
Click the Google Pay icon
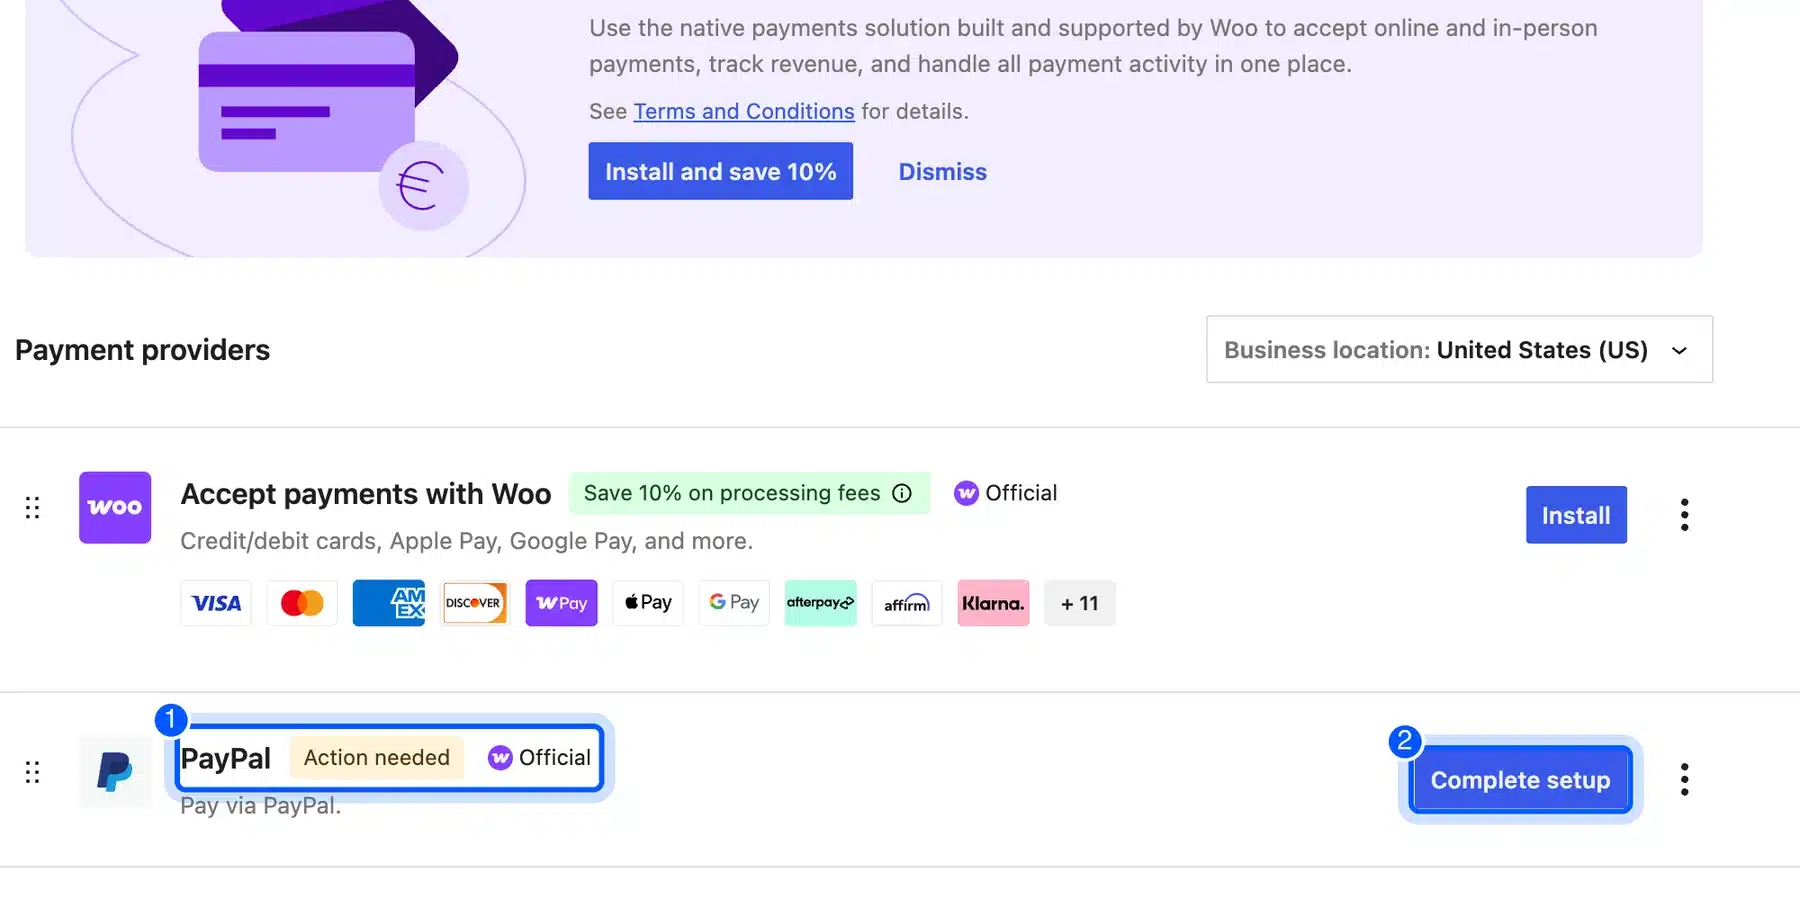coord(734,603)
